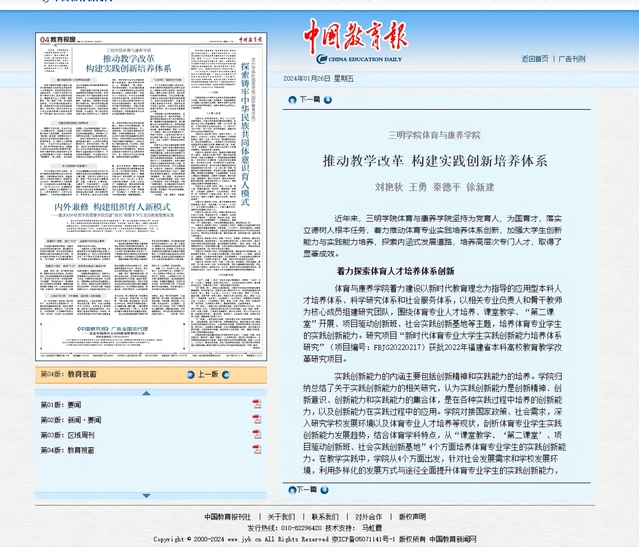Open 联系我们 footer link
Image resolution: width=639 pixels, height=547 pixels.
point(325,517)
